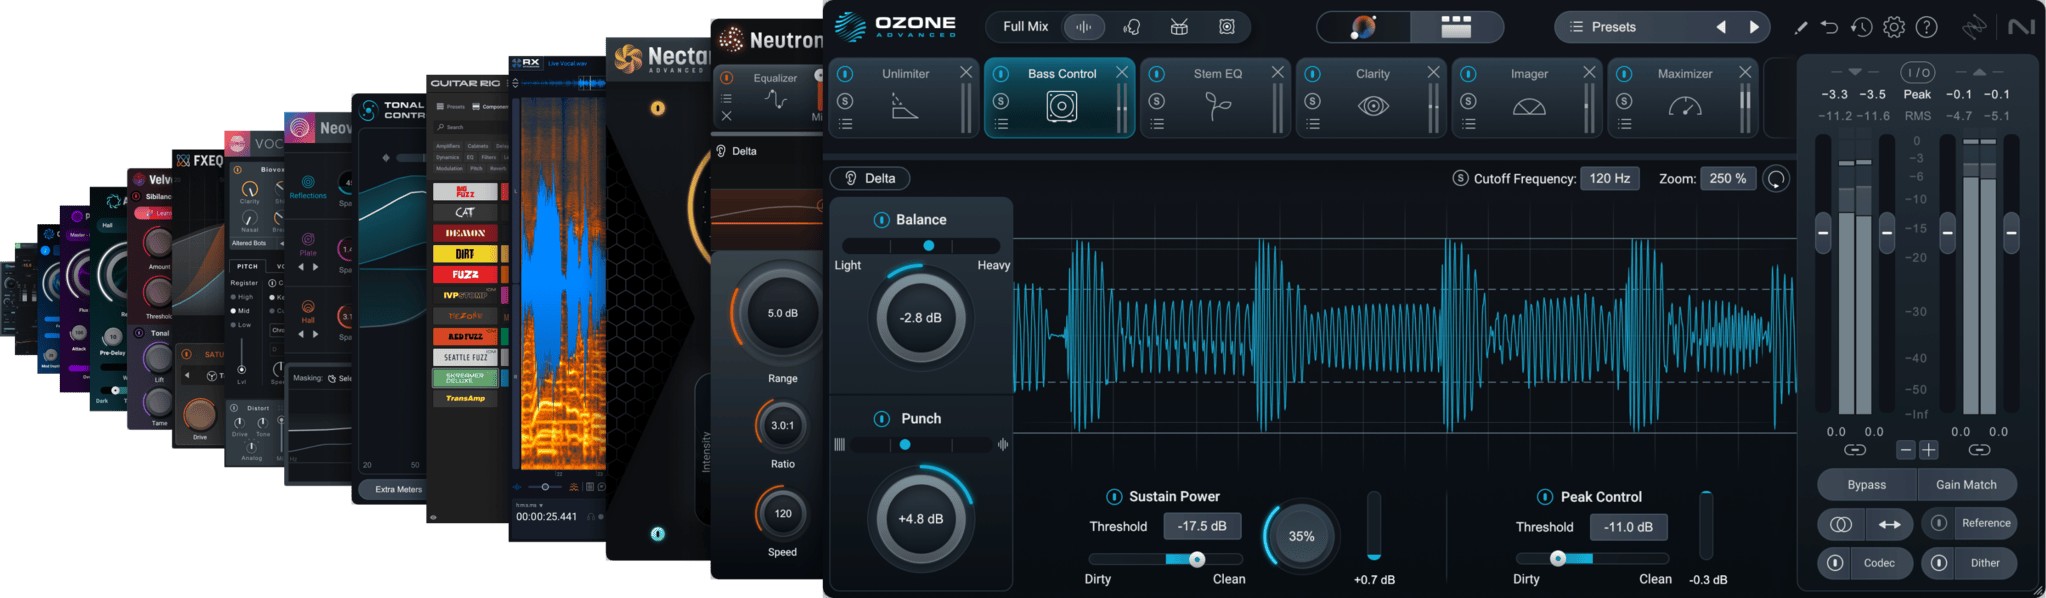Click the Gain Match button
Screen dimensions: 2046x598
(1966, 485)
